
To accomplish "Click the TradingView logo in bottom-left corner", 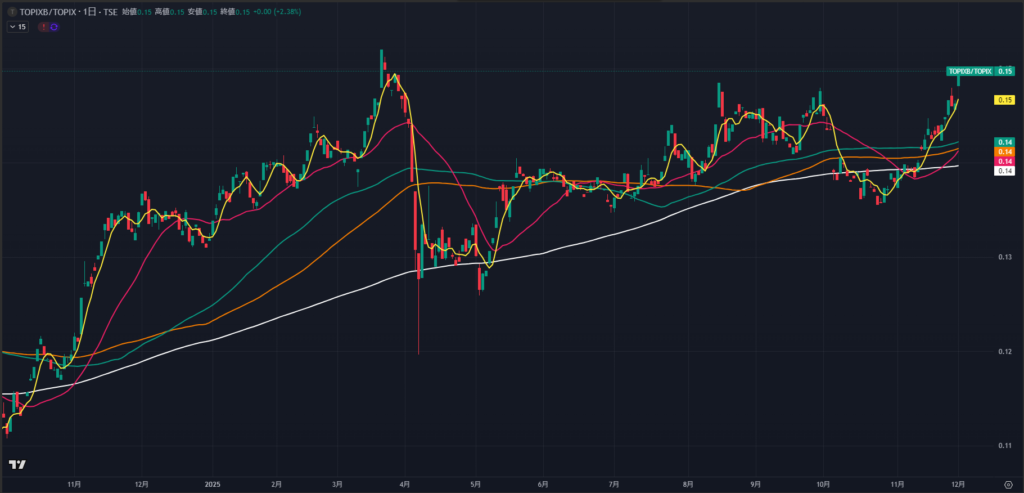I will [17, 465].
